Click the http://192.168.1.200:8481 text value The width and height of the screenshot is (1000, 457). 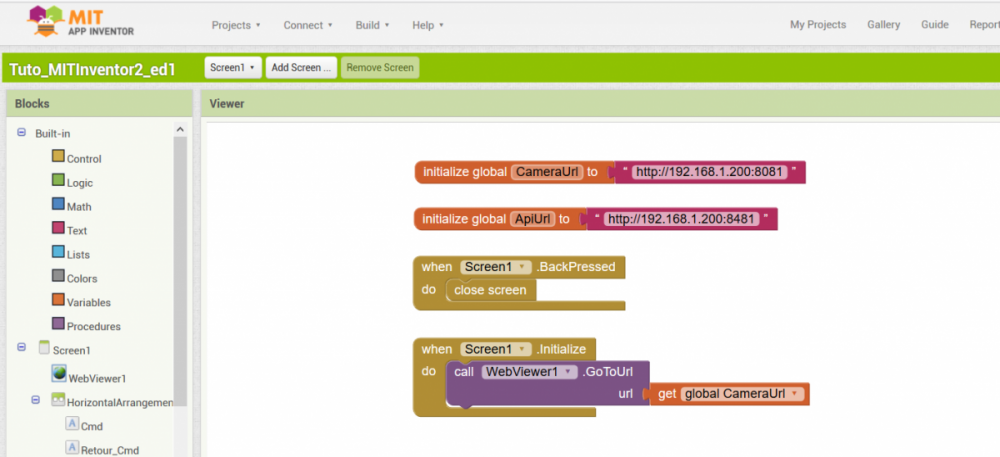682,219
